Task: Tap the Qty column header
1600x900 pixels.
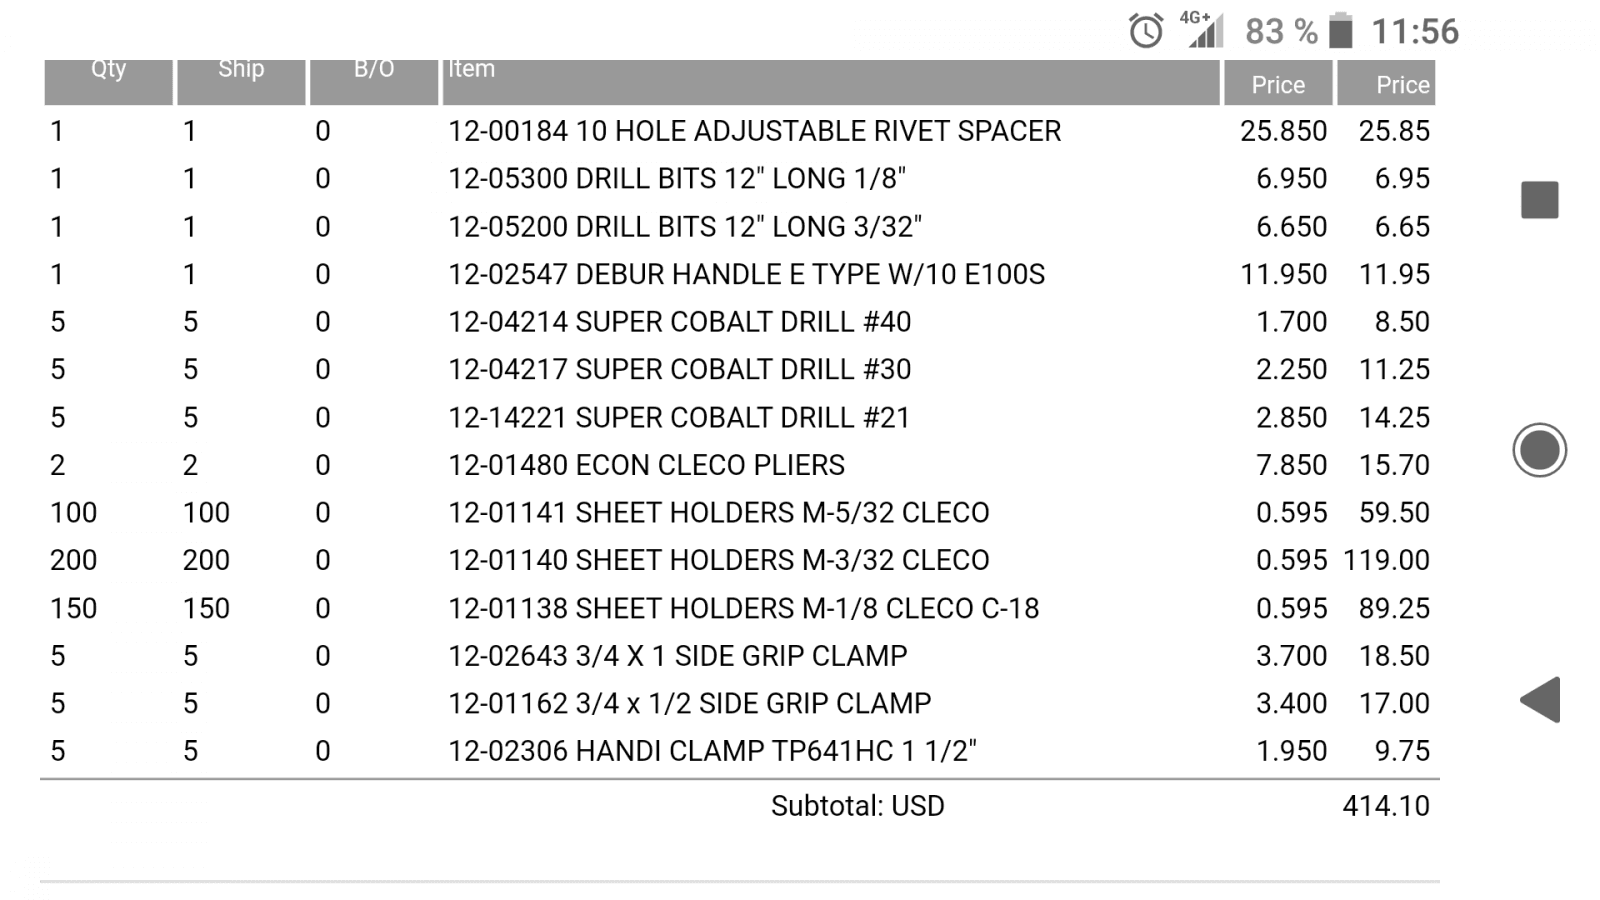Action: click(109, 70)
